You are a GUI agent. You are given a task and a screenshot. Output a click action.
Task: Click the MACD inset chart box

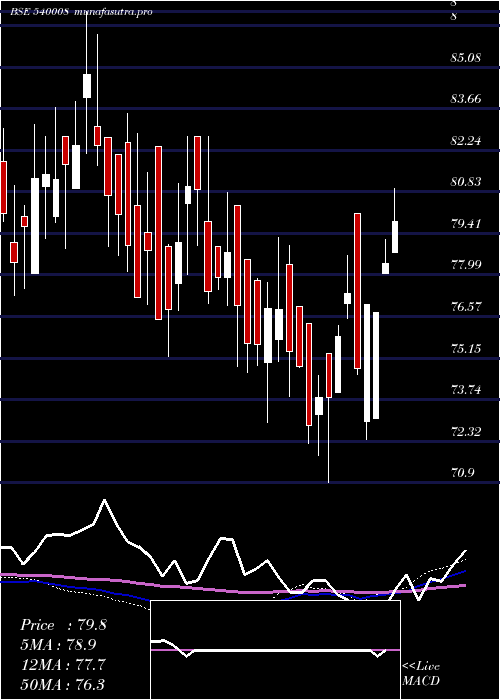point(275,650)
